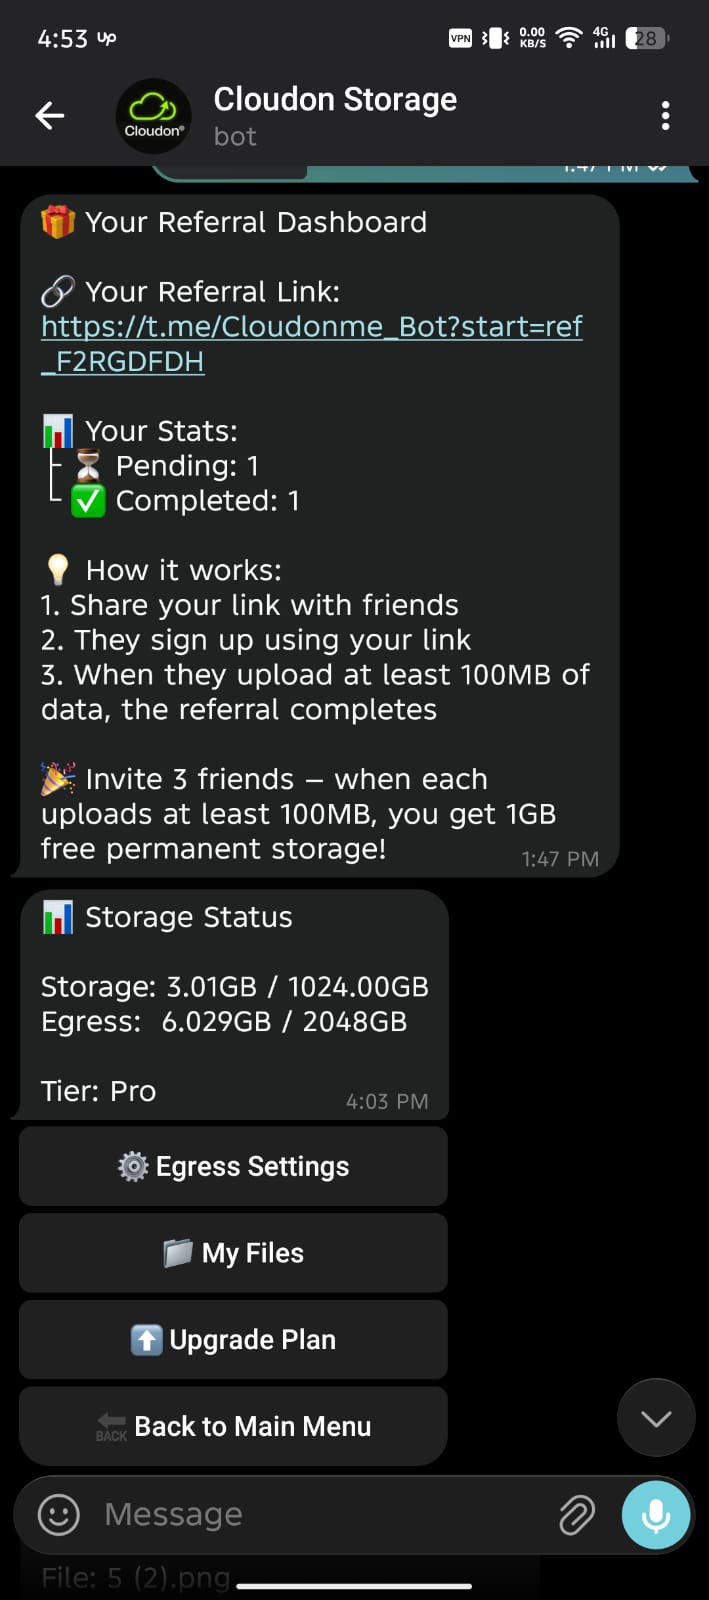Focus the Message input field
This screenshot has width=709, height=1600.
pyautogui.click(x=320, y=1514)
